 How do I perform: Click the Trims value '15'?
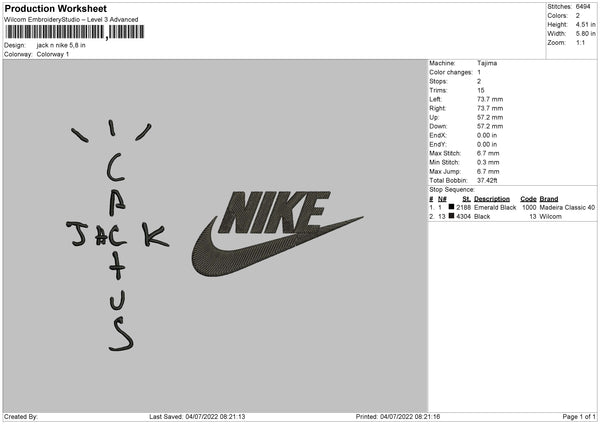[481, 90]
